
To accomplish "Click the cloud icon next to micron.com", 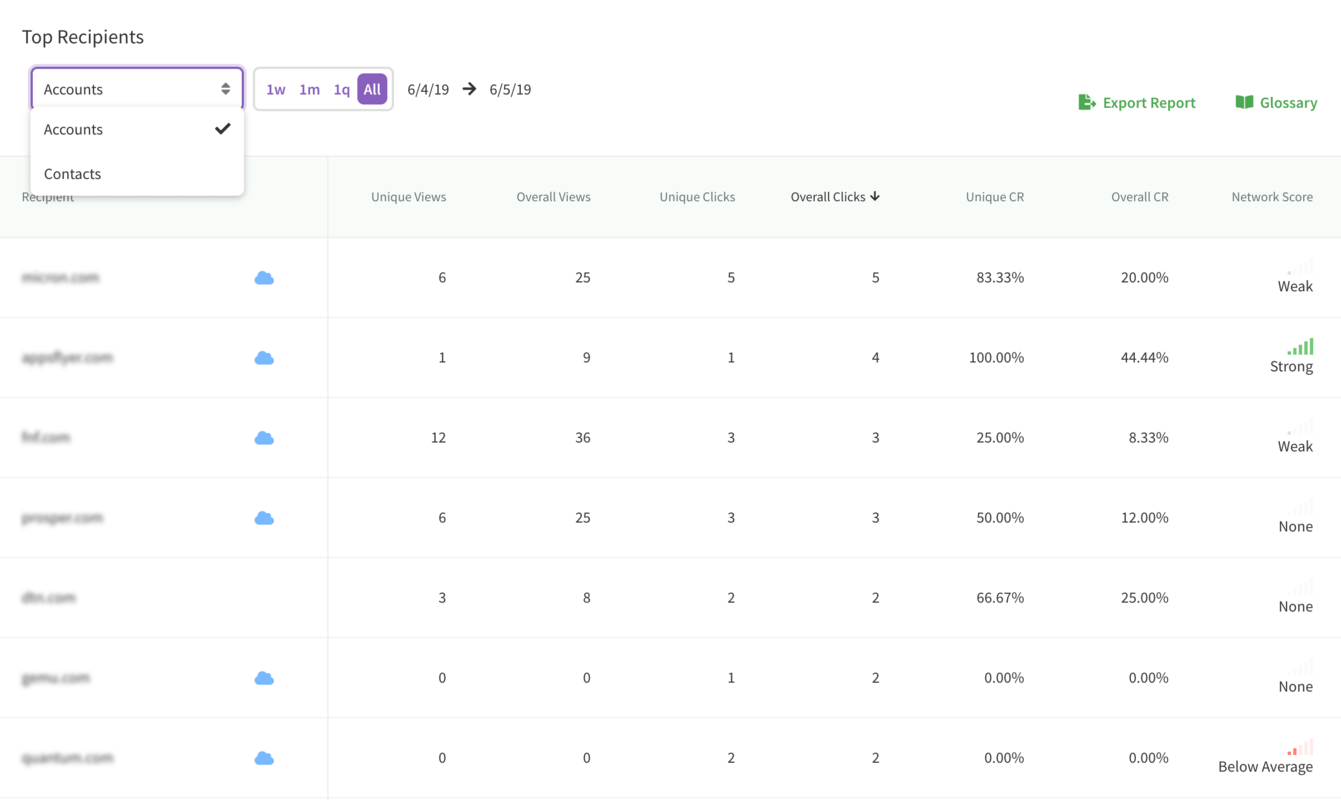I will tap(264, 277).
